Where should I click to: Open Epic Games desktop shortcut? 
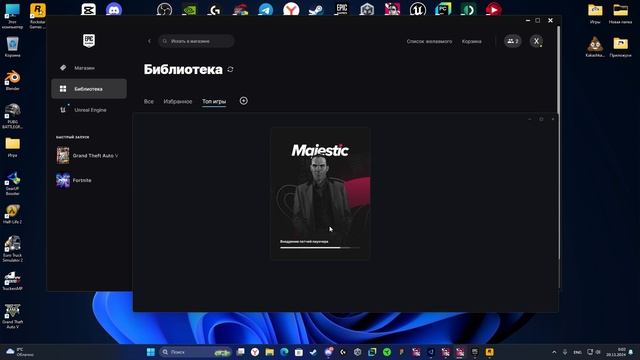point(342,9)
